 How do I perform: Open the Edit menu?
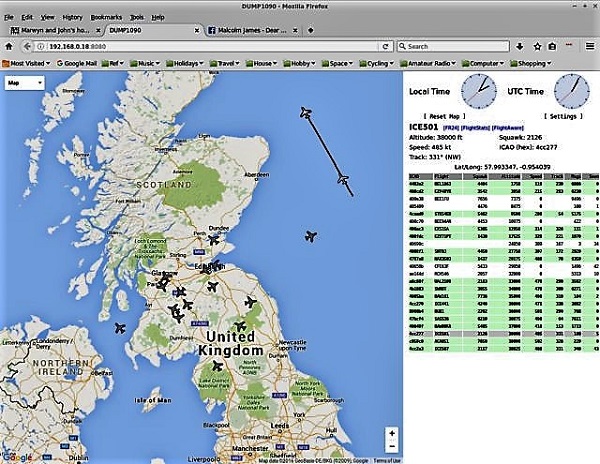[27, 17]
